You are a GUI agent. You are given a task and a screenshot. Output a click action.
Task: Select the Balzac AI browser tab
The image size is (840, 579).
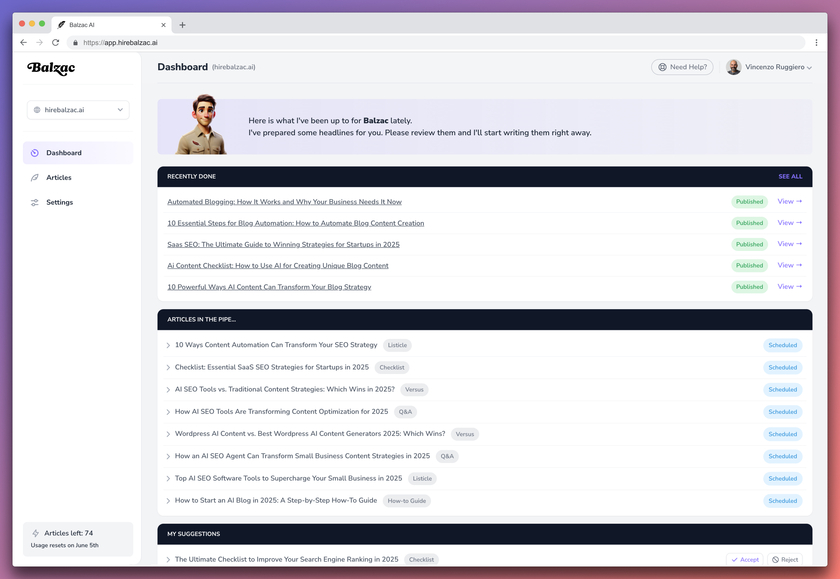click(x=111, y=25)
